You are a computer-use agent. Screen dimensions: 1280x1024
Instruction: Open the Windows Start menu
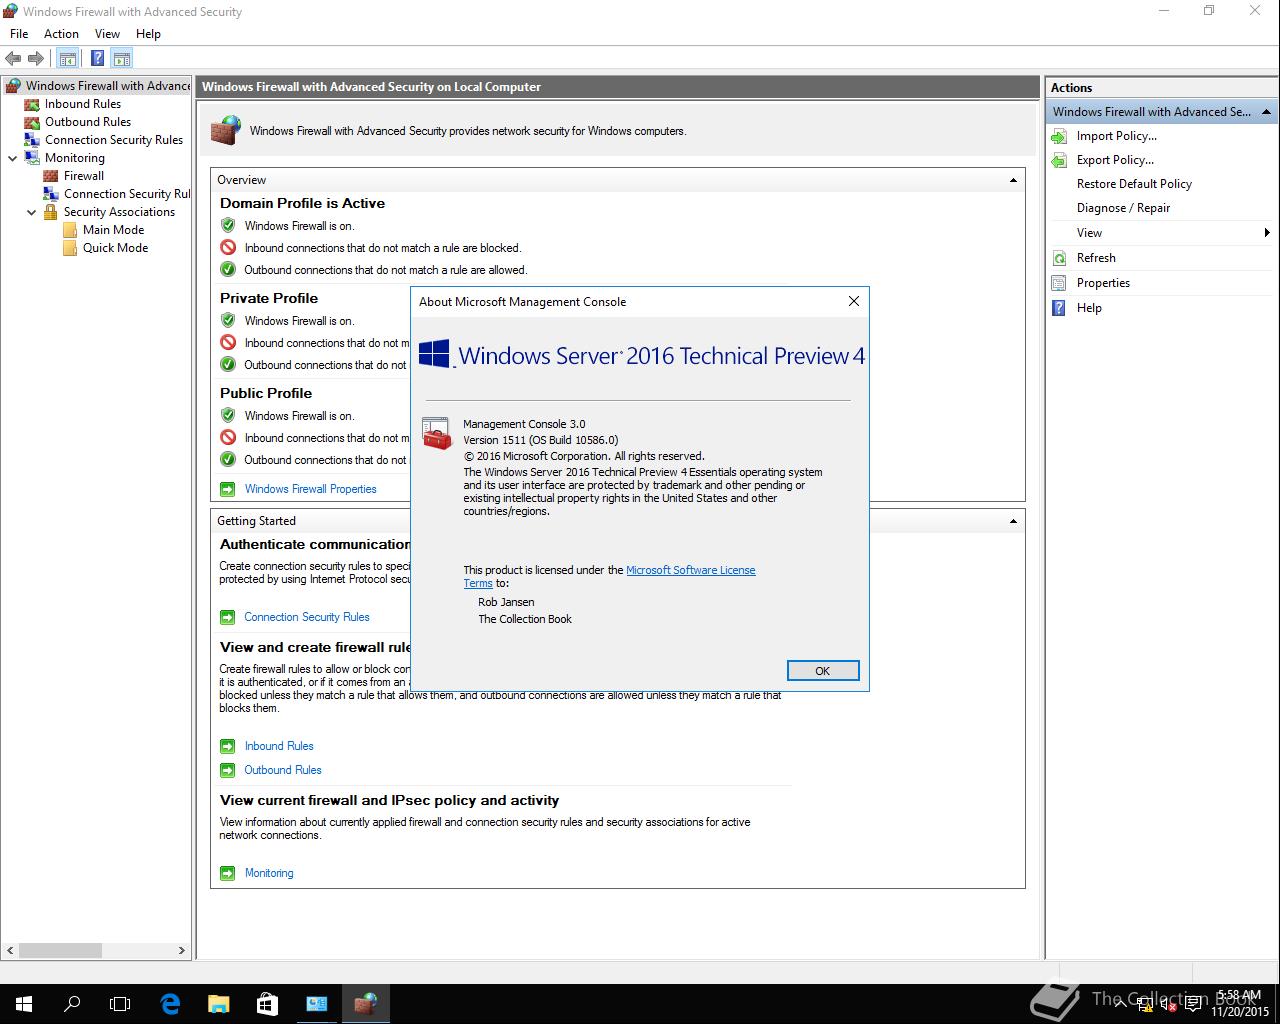click(x=24, y=1004)
